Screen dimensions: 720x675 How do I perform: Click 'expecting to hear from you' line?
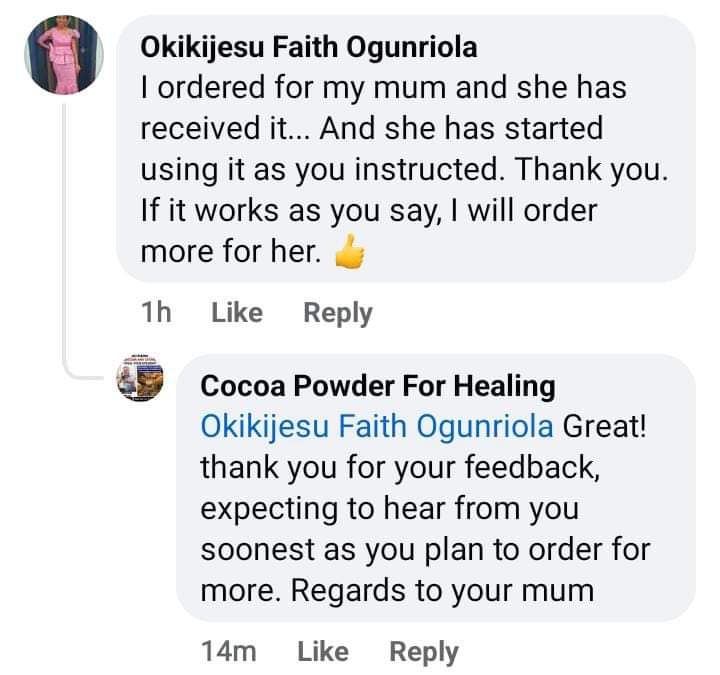pyautogui.click(x=389, y=508)
